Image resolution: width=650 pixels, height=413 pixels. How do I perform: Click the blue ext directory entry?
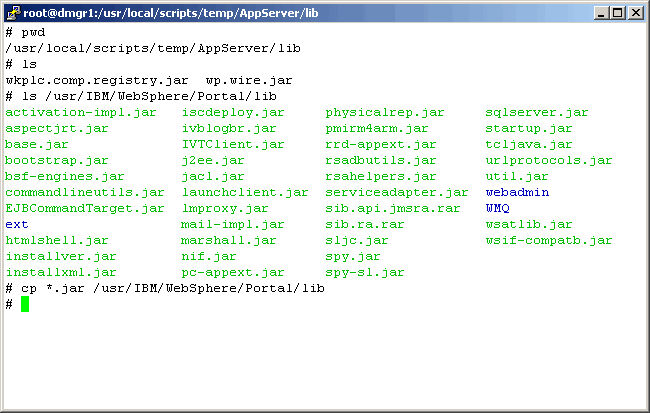(x=17, y=224)
